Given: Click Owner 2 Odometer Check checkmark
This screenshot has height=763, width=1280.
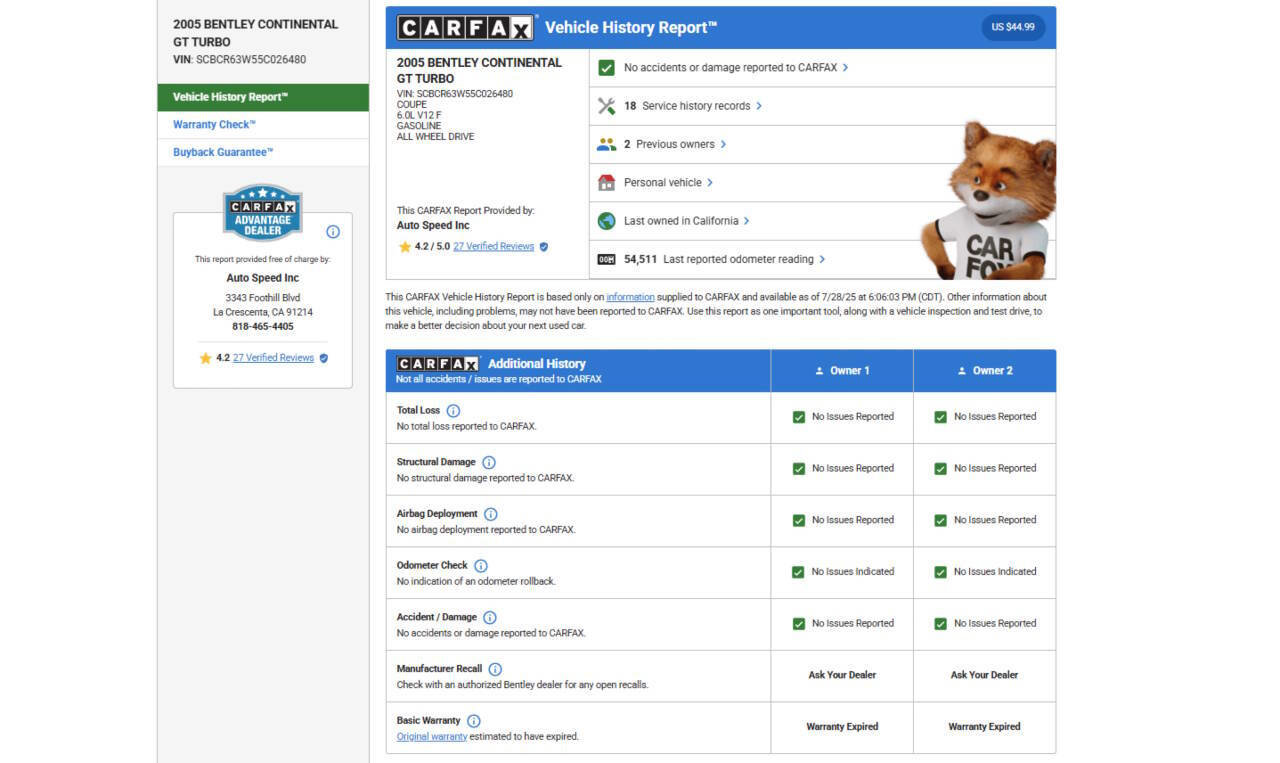Looking at the screenshot, I should click(x=941, y=572).
